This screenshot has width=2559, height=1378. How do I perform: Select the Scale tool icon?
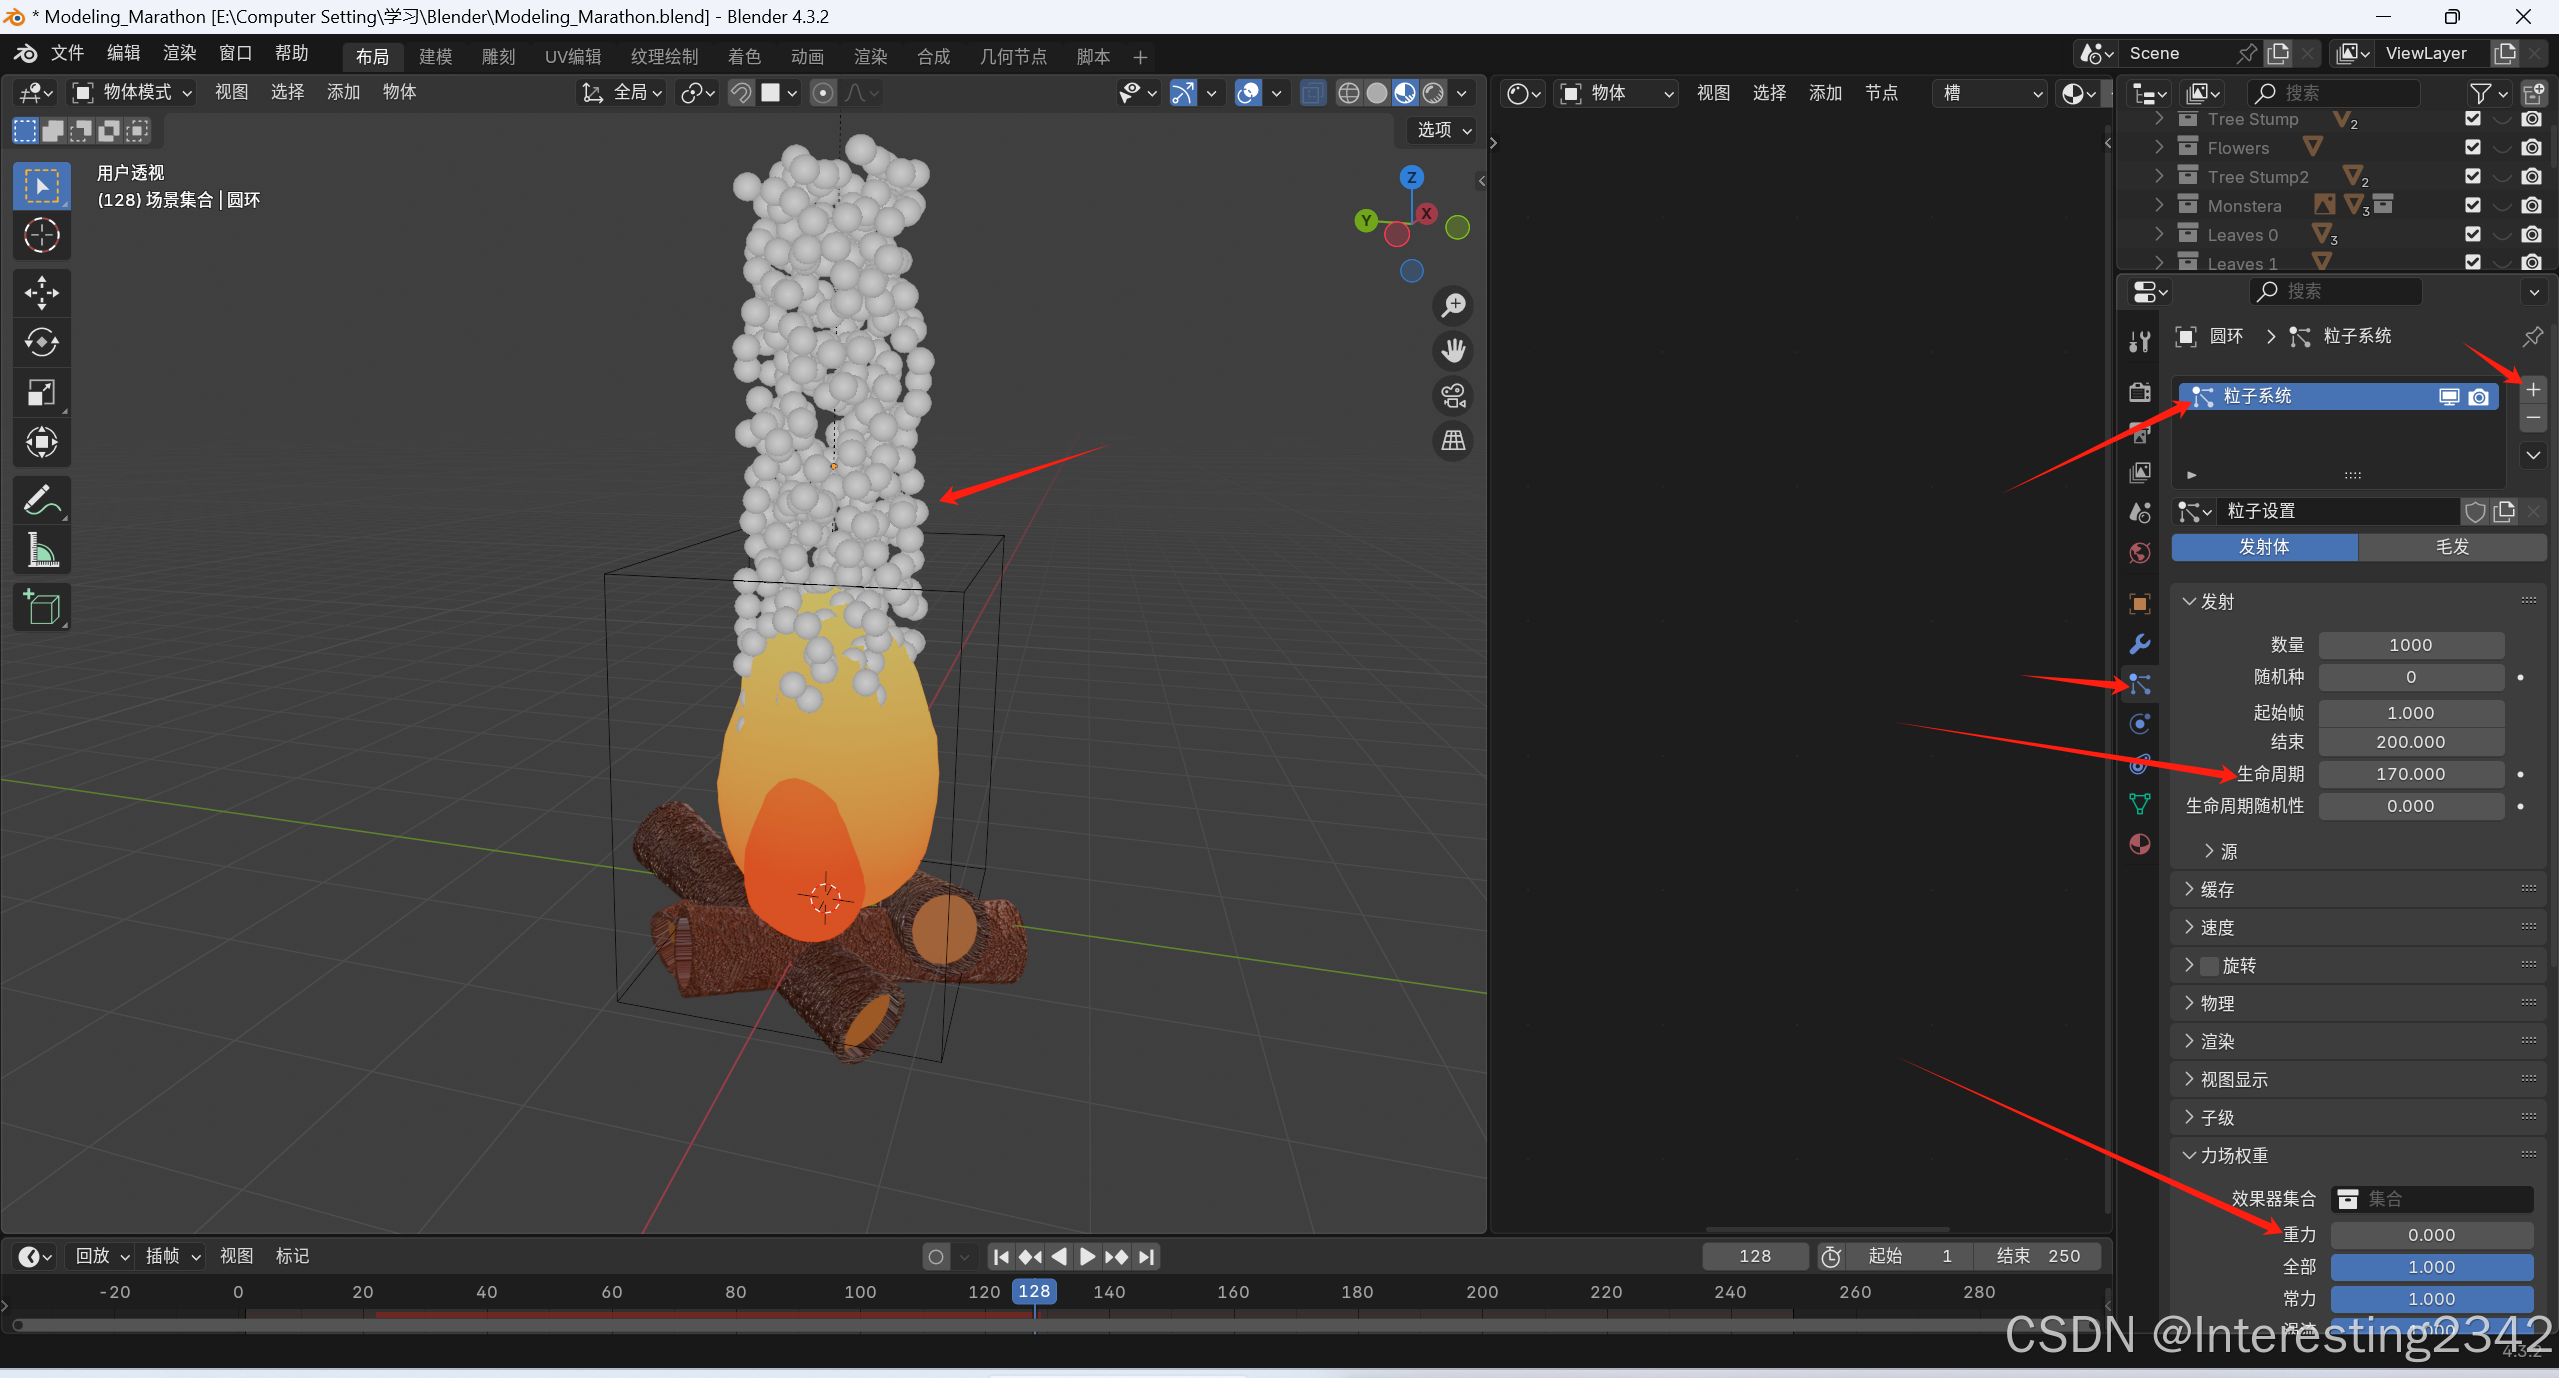[41, 393]
